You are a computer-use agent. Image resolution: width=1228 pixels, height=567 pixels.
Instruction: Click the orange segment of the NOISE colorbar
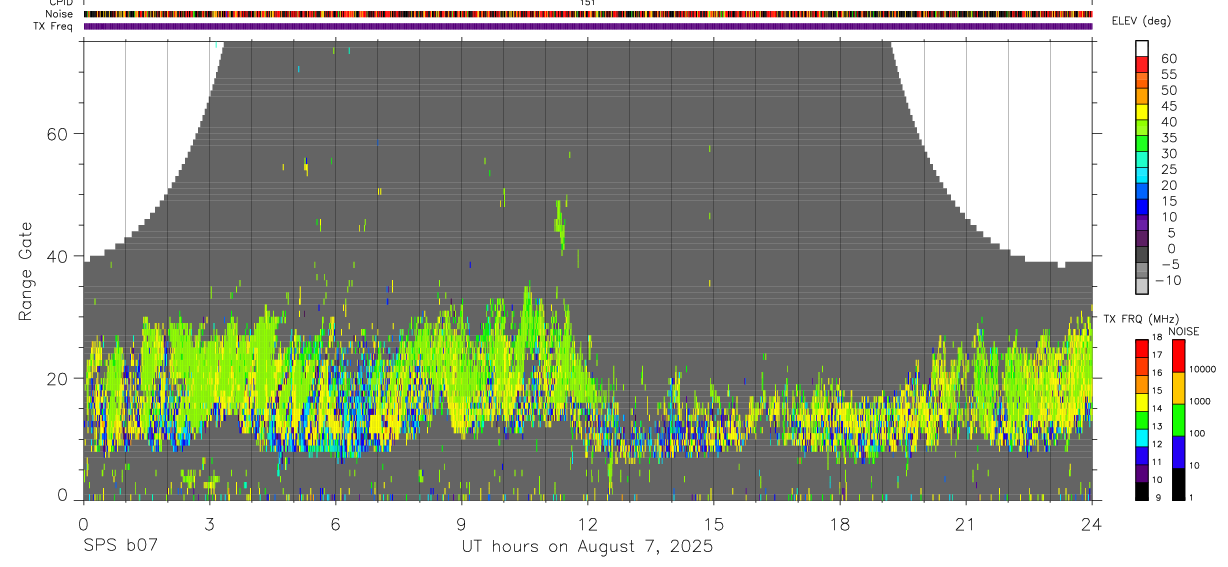(x=1178, y=387)
